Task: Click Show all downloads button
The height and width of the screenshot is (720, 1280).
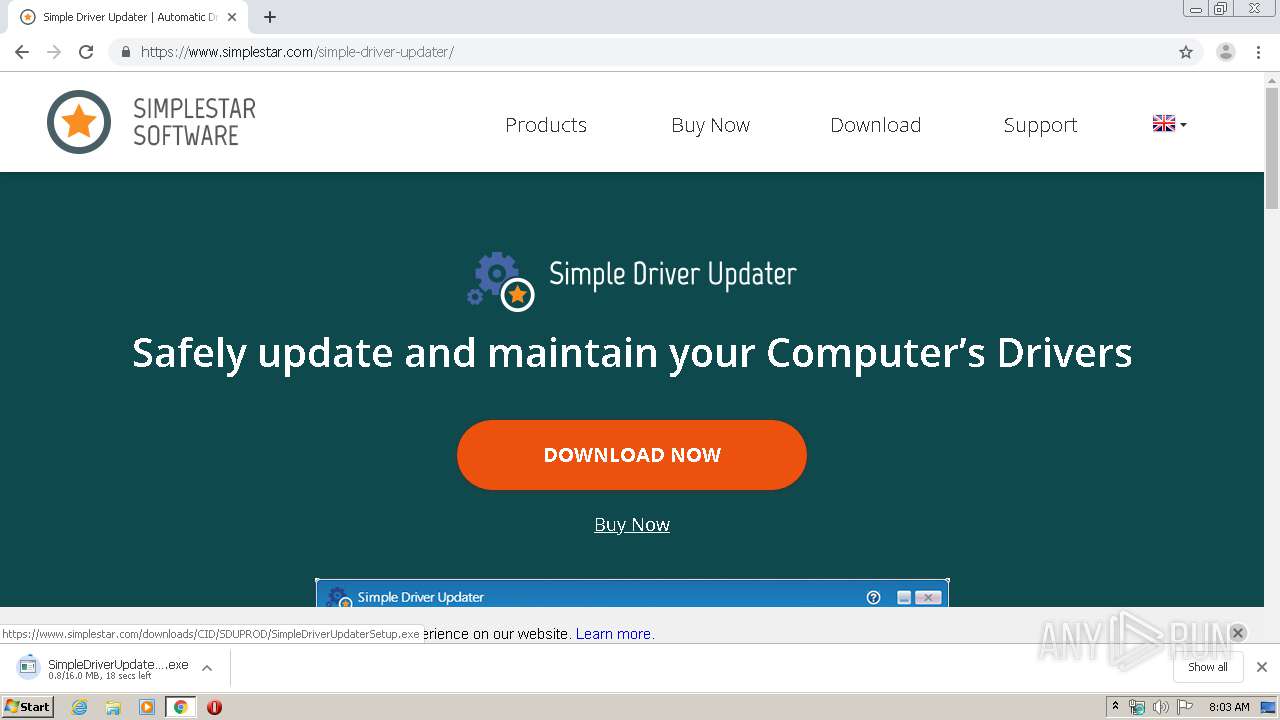Action: click(1208, 667)
